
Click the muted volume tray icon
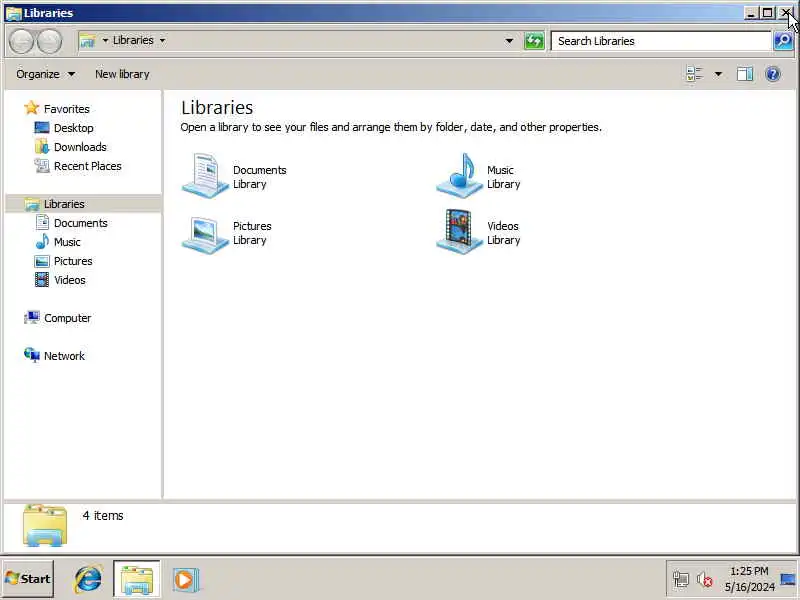coord(705,580)
